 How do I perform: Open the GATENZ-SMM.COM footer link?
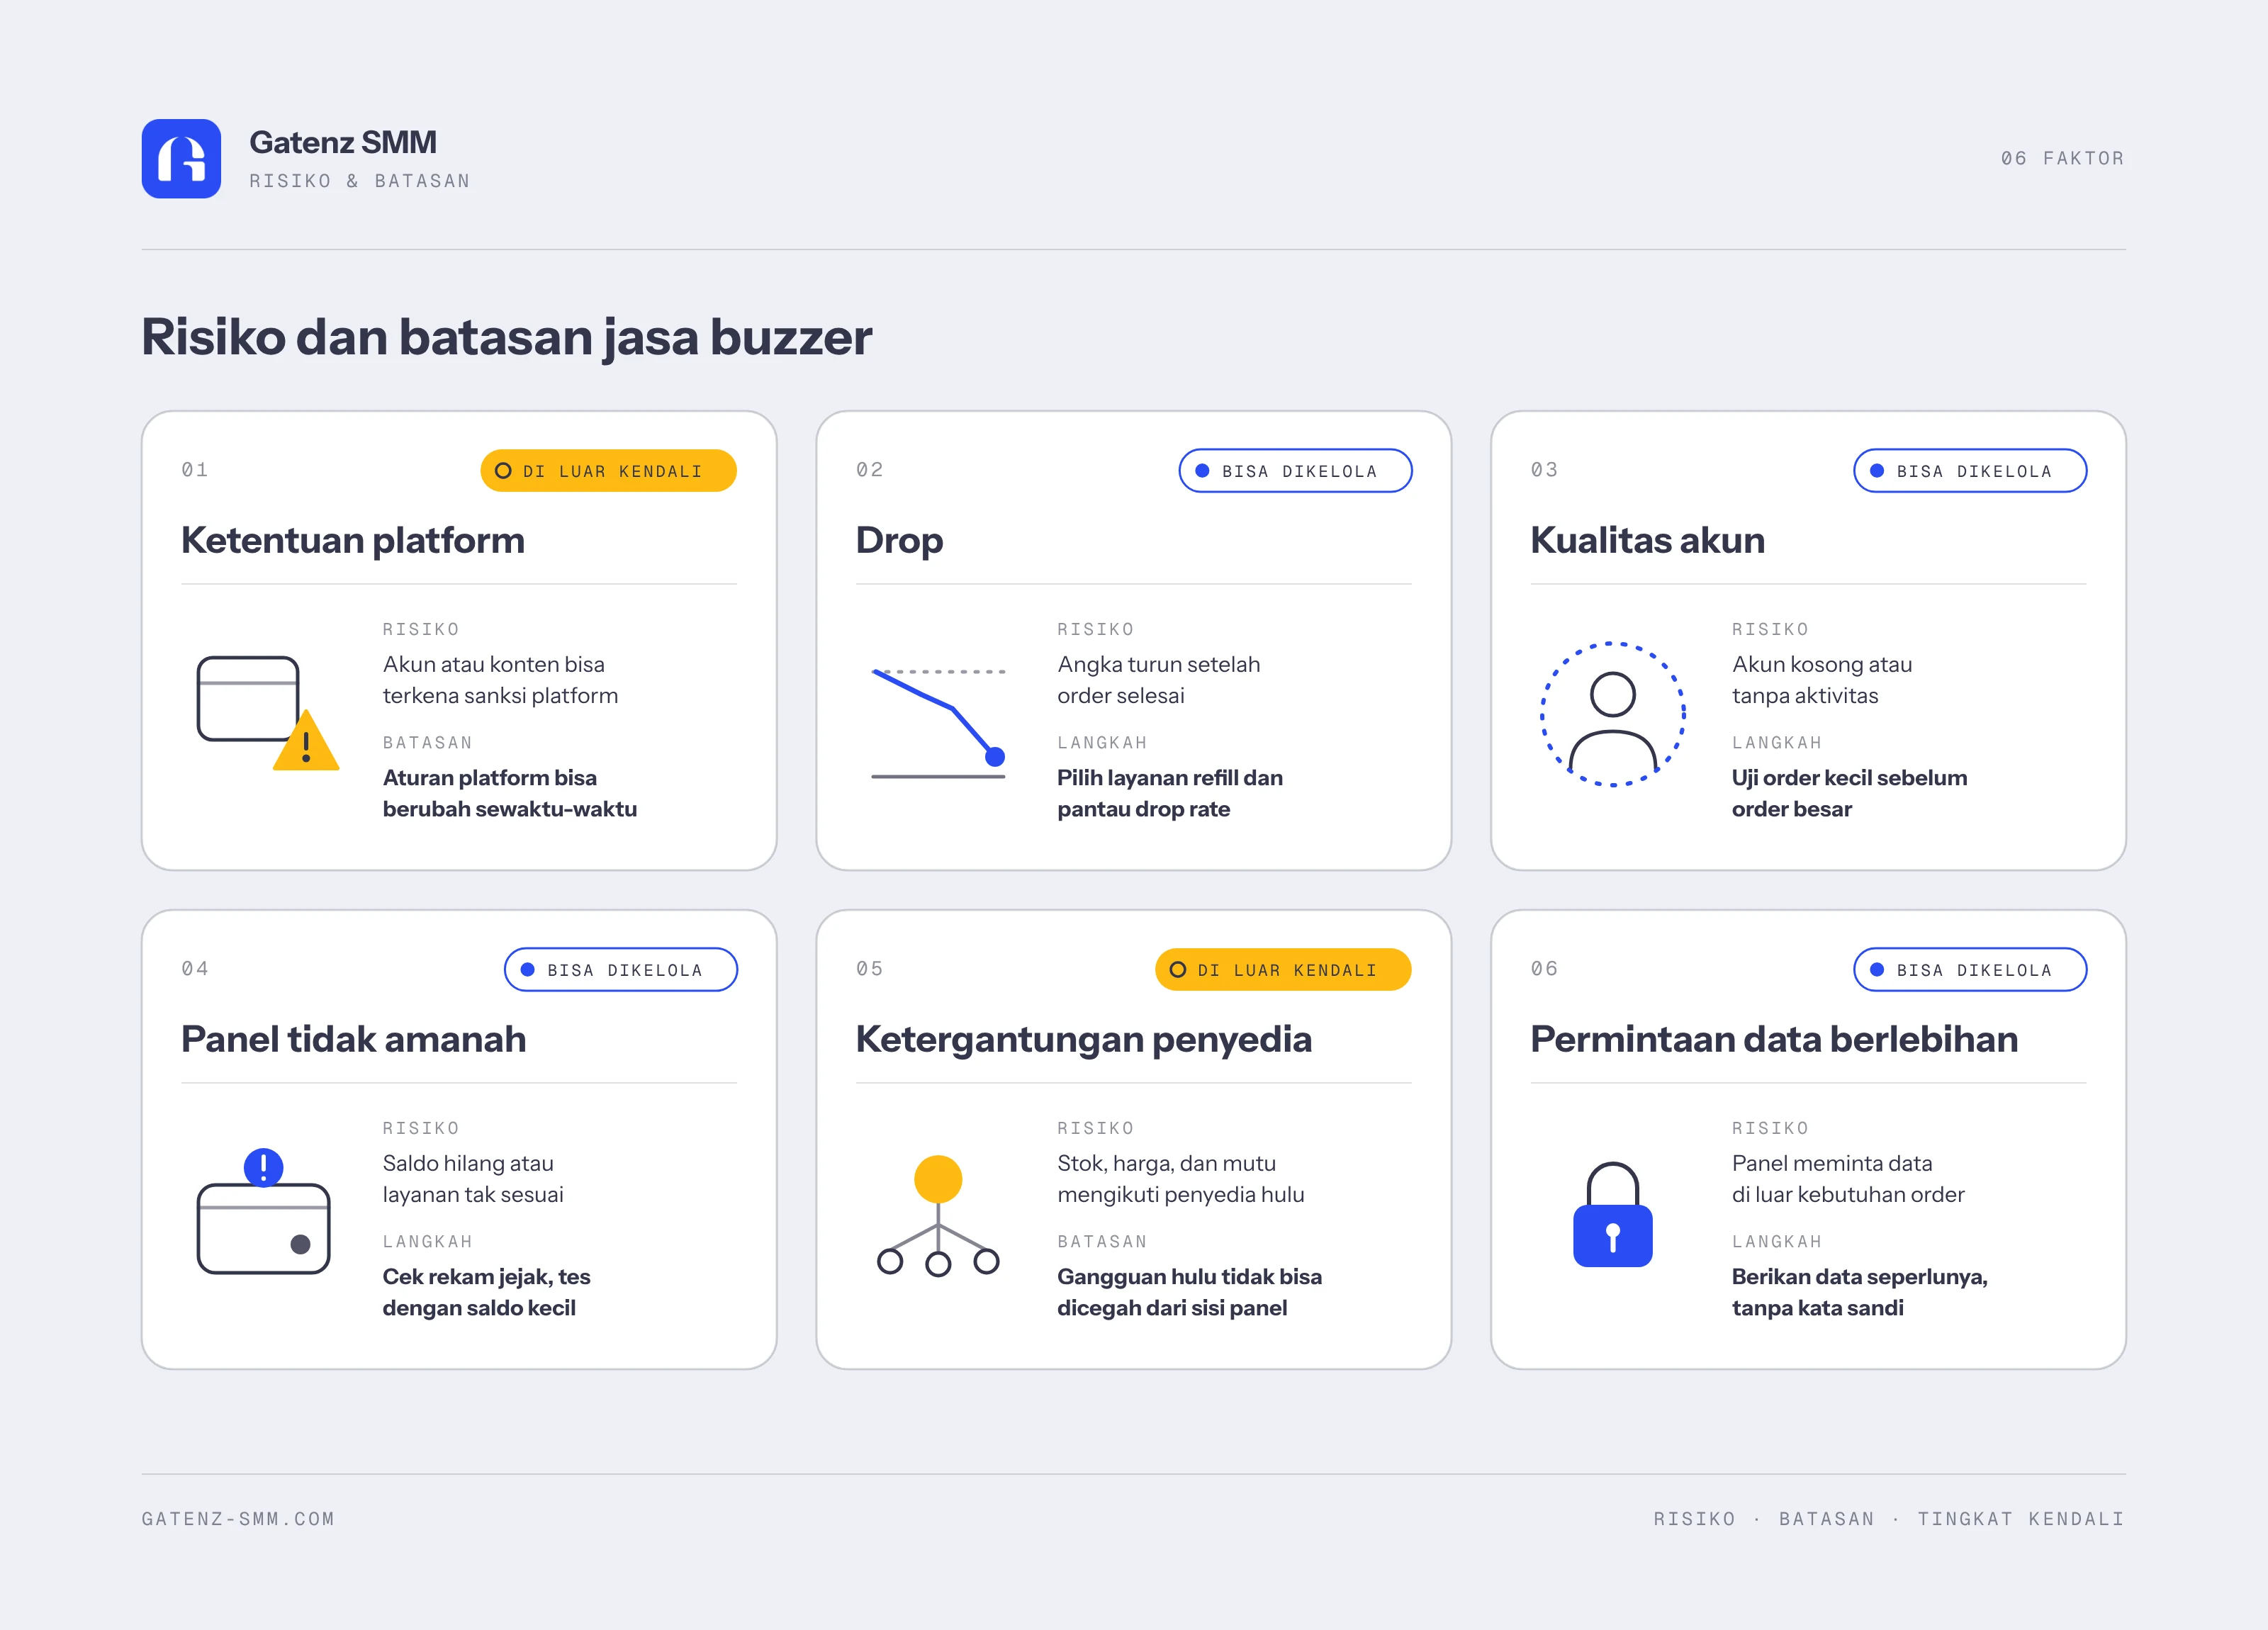(x=238, y=1518)
